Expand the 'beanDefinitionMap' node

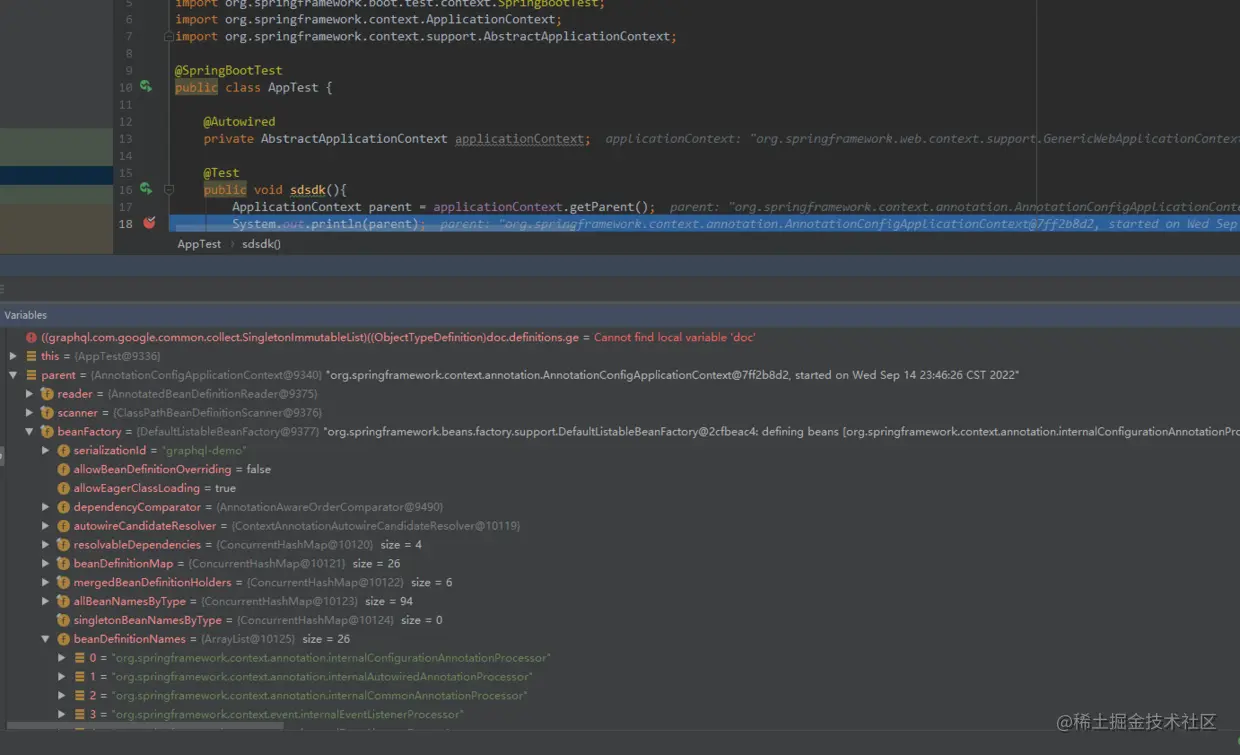tap(45, 564)
